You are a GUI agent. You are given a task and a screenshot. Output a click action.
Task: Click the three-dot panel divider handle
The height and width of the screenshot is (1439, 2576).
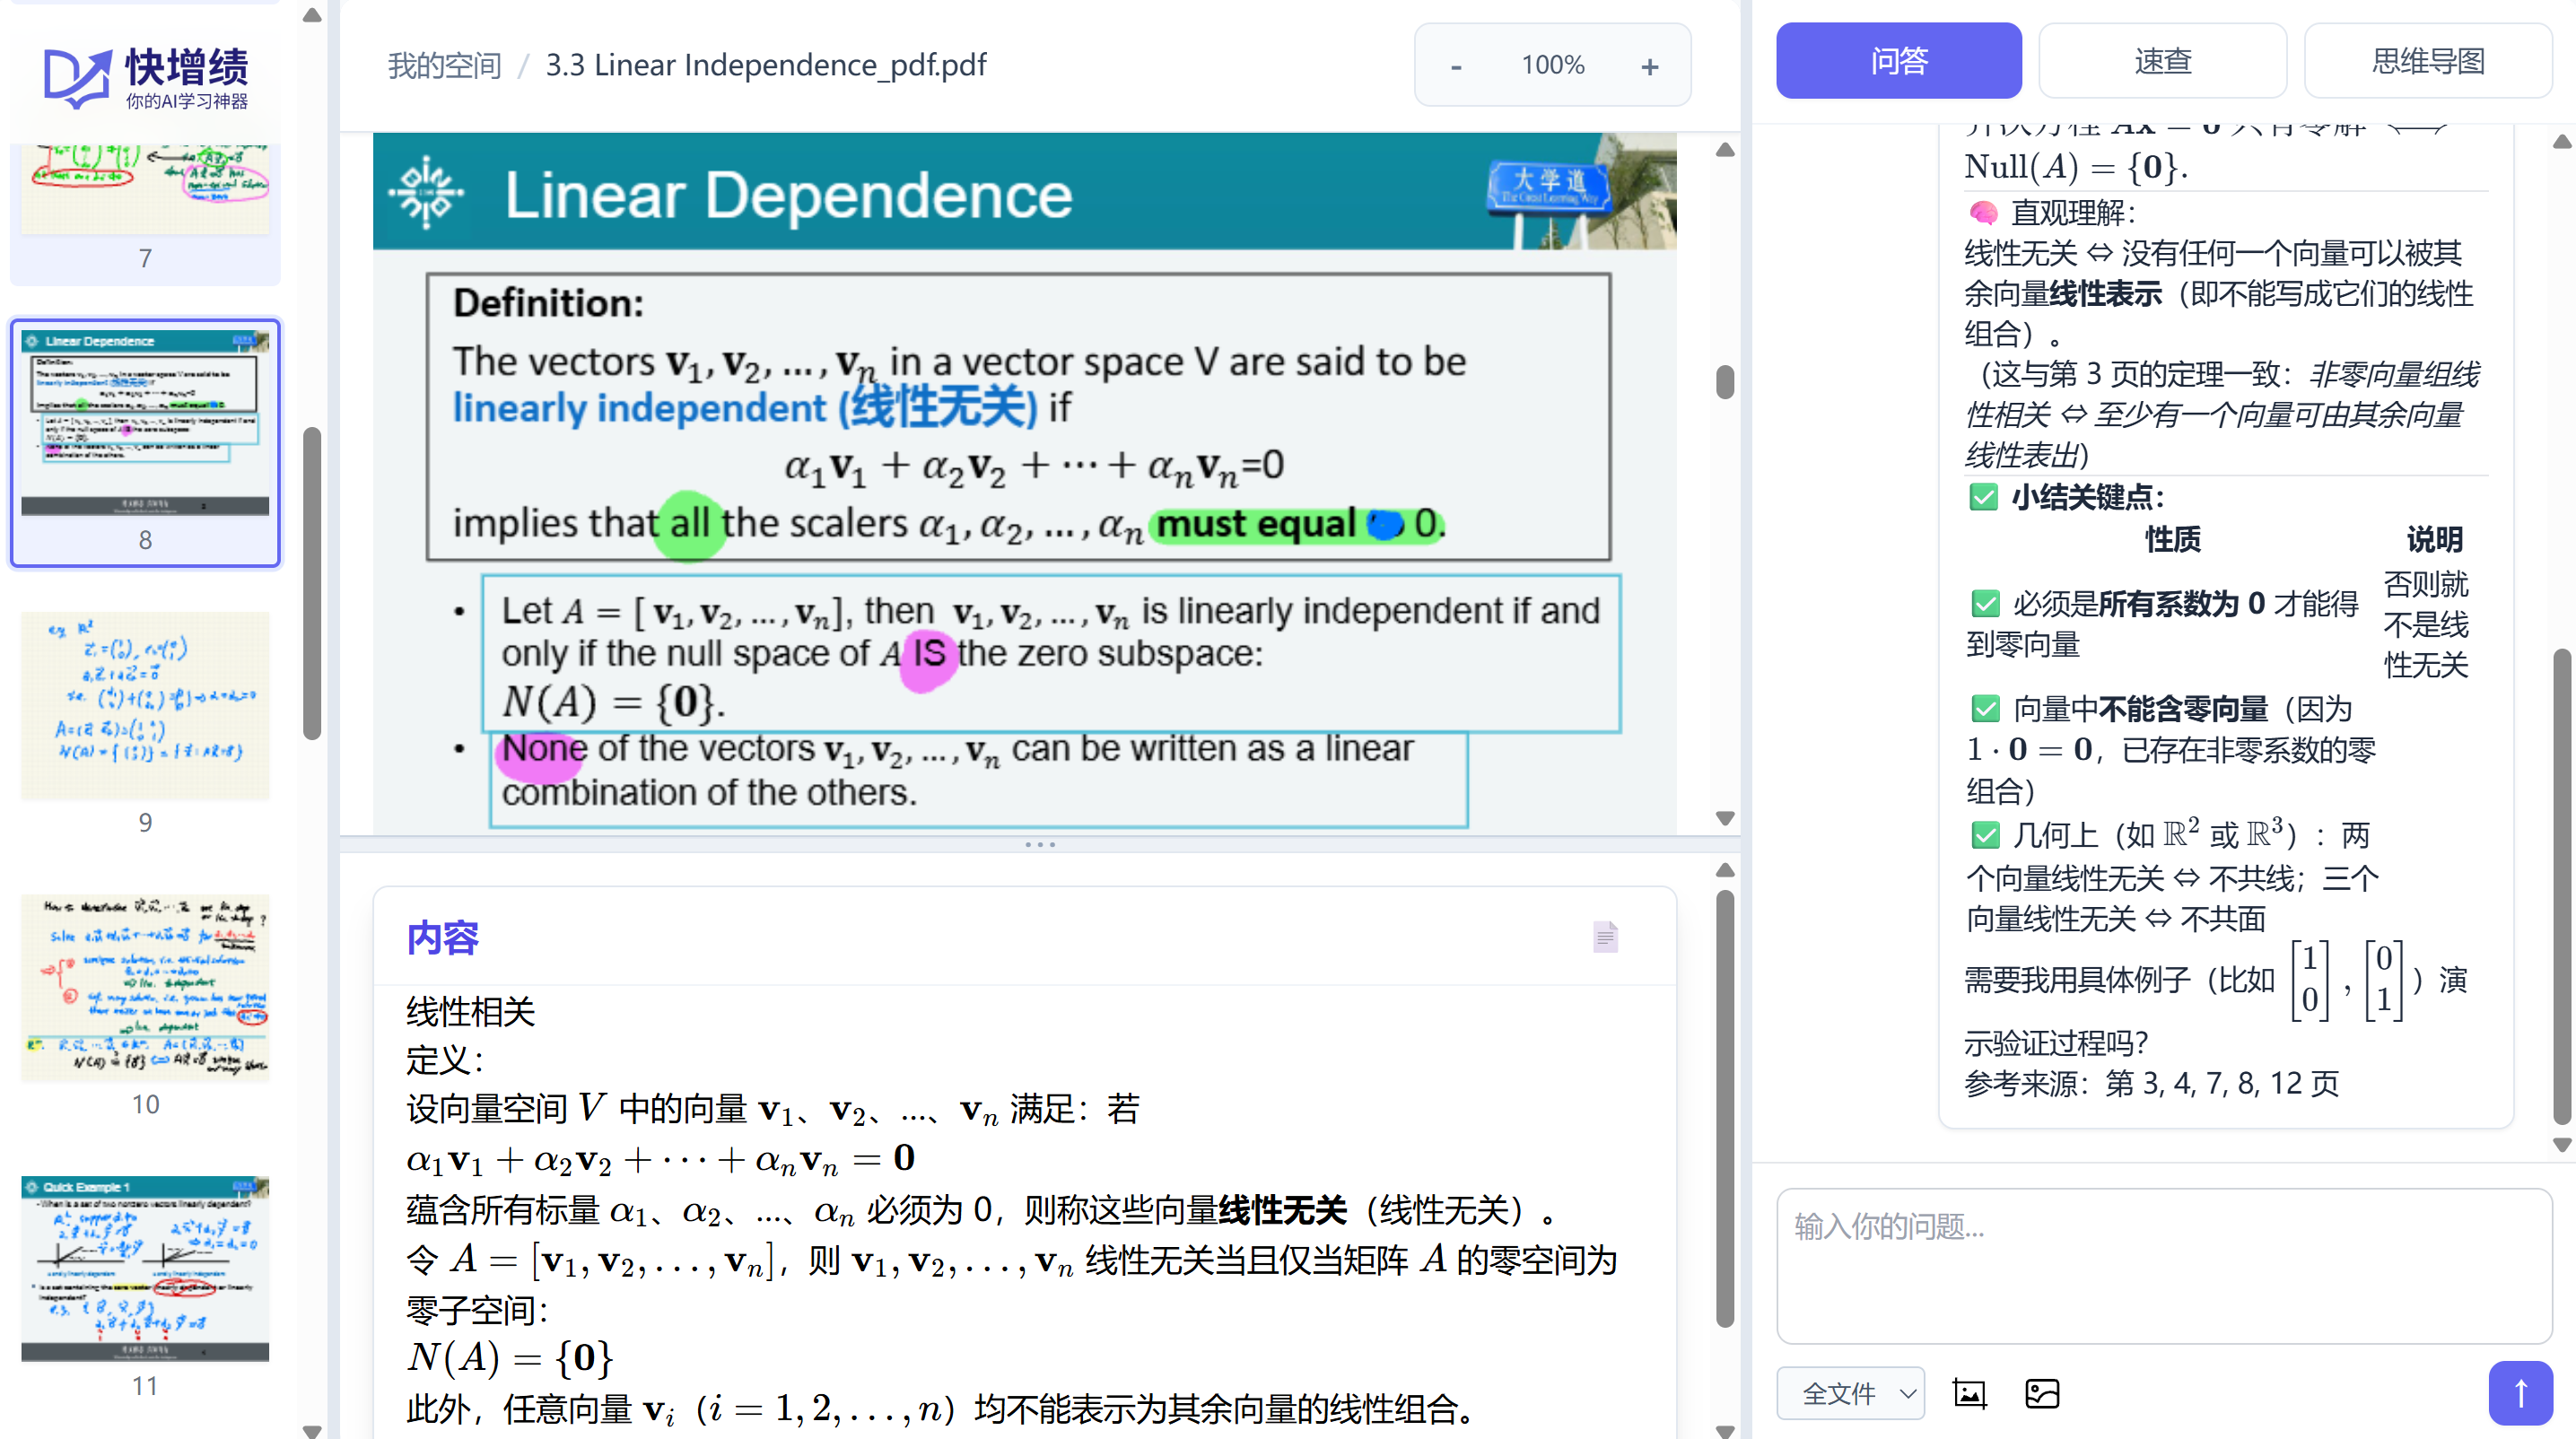coord(1039,845)
